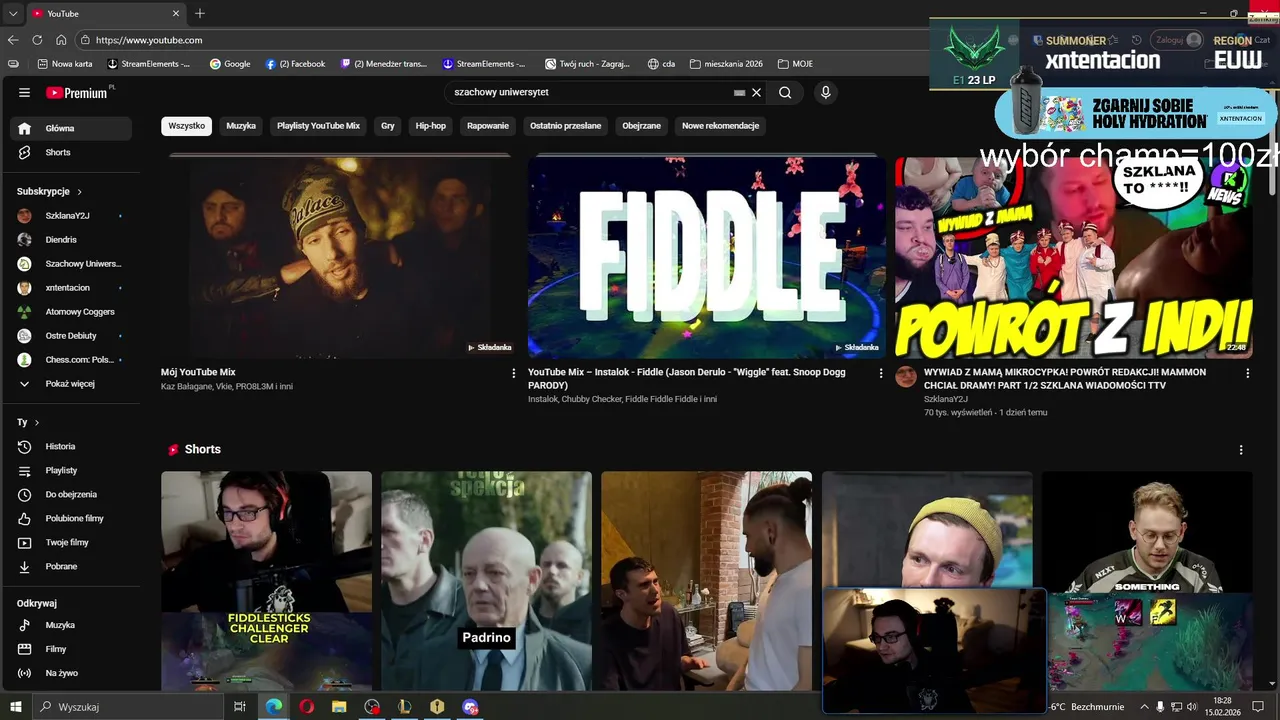
Task: Start voice search with the microphone icon
Action: 825,92
